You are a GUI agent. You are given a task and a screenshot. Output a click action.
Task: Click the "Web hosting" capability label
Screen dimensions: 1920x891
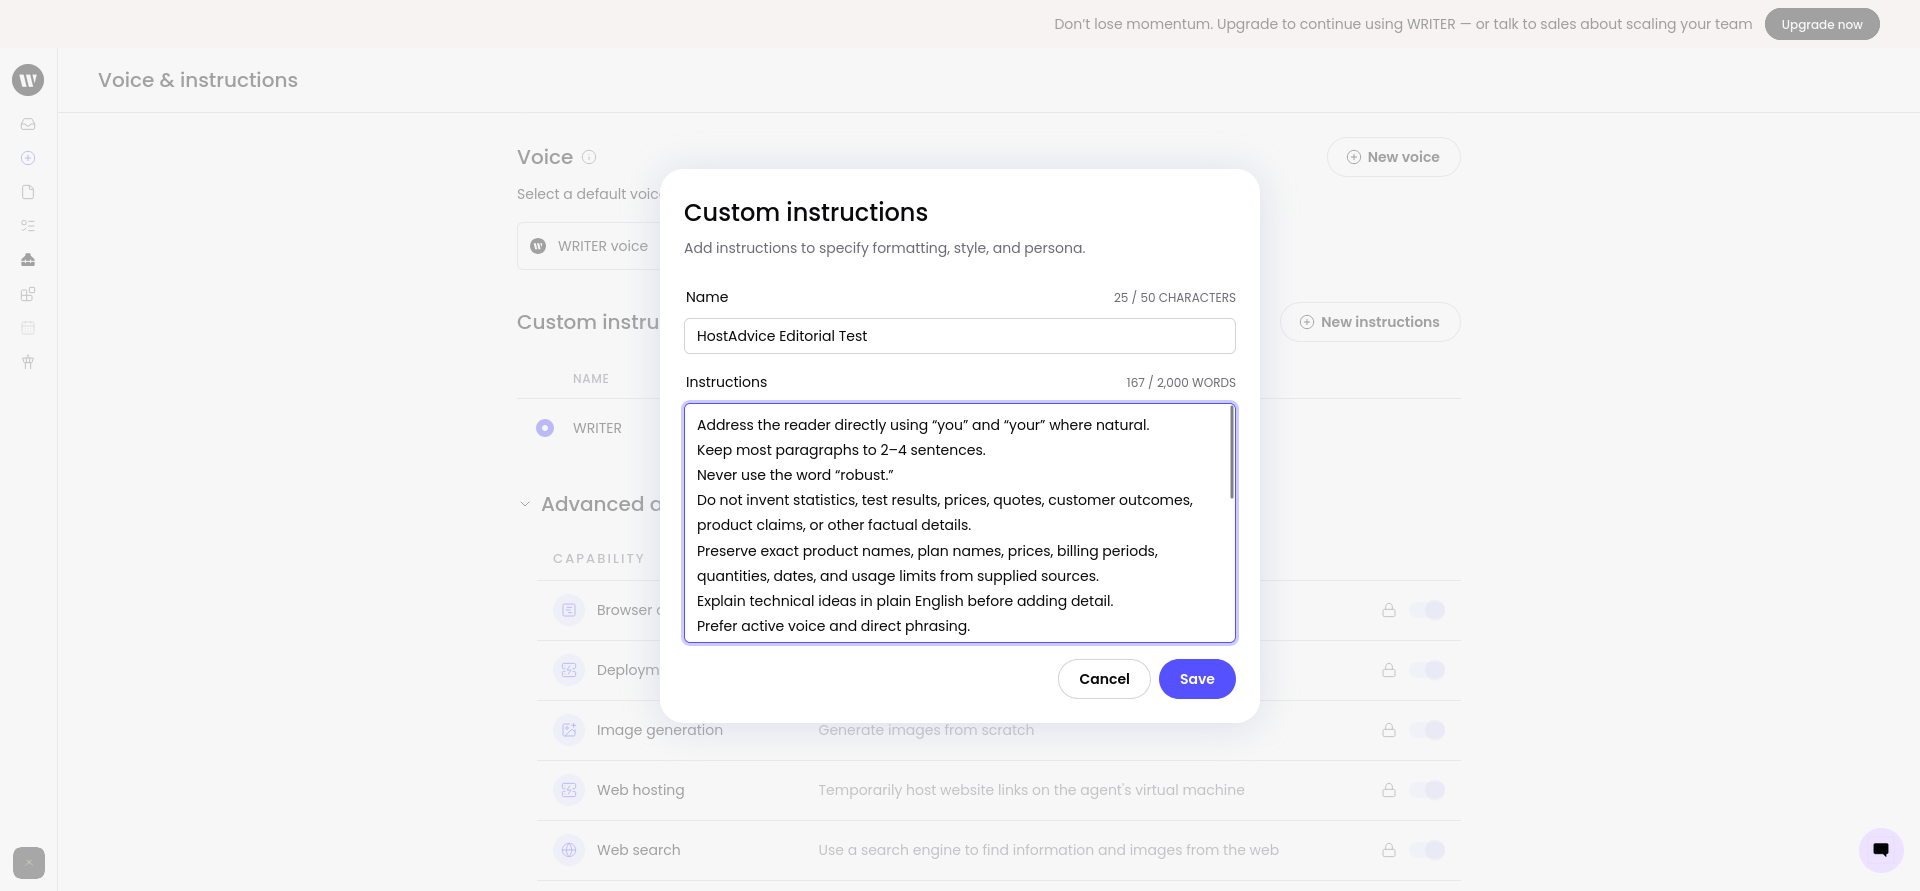point(640,790)
